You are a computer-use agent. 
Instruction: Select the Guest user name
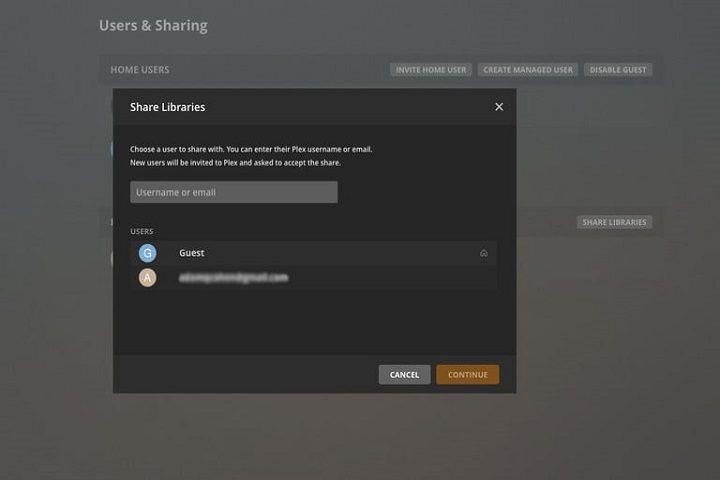(192, 253)
